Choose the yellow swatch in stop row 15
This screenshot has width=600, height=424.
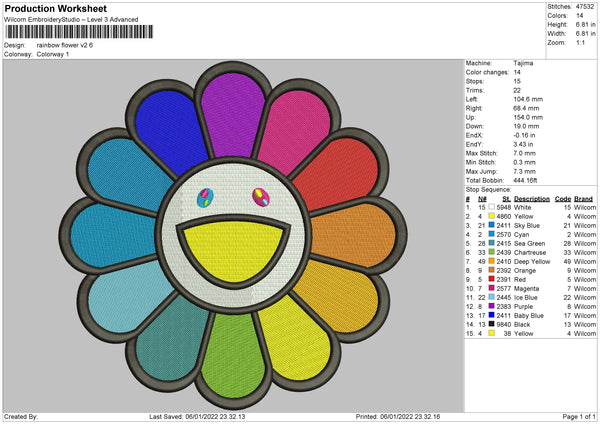491,333
